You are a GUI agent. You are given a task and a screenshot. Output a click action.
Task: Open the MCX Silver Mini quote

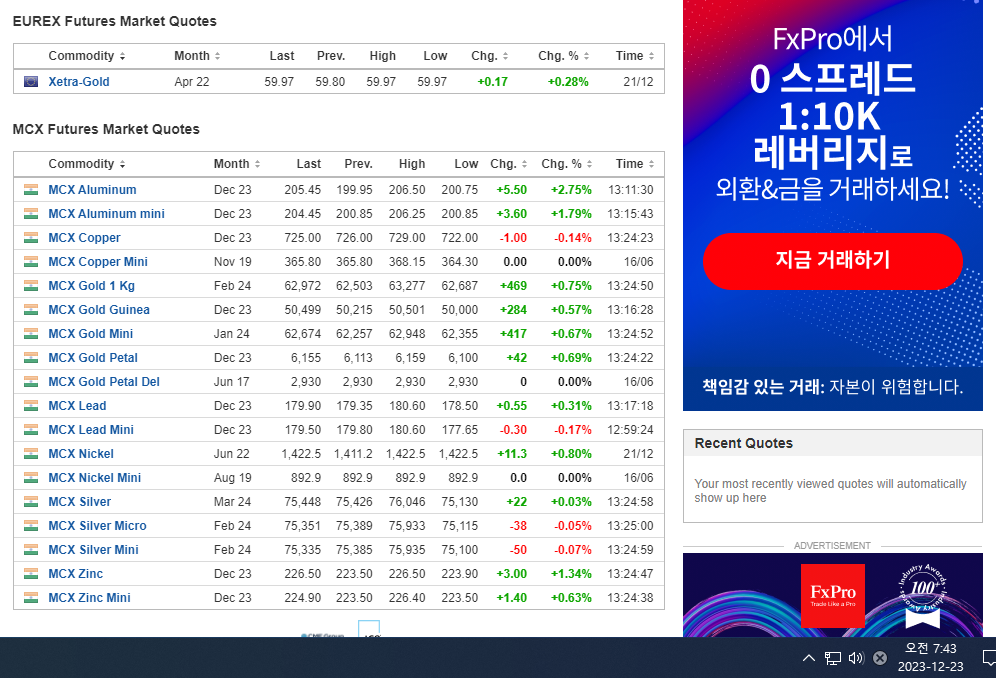pos(93,550)
